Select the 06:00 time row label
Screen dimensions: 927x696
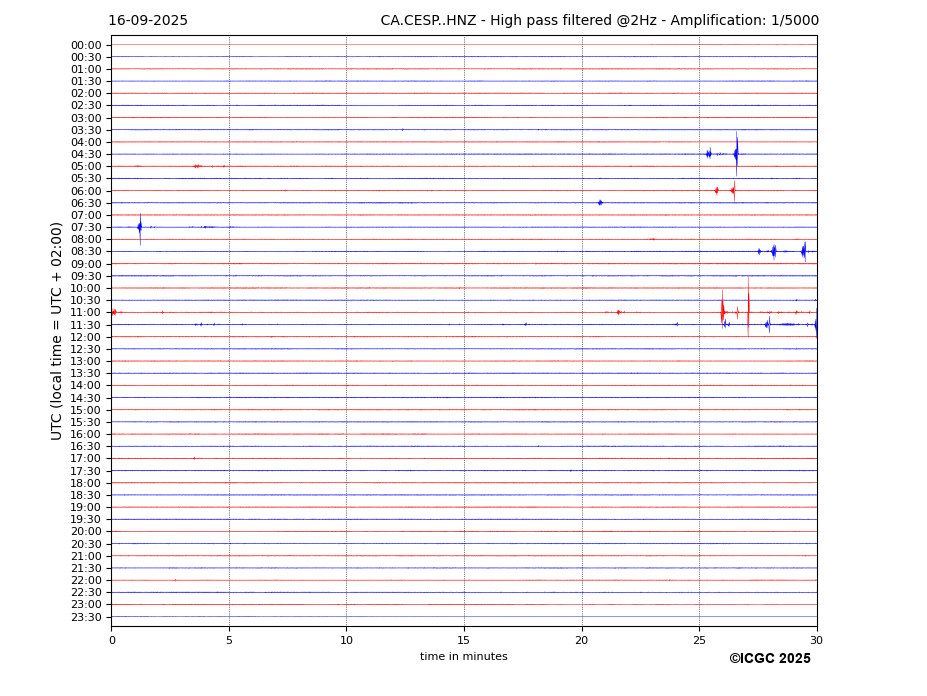click(86, 192)
